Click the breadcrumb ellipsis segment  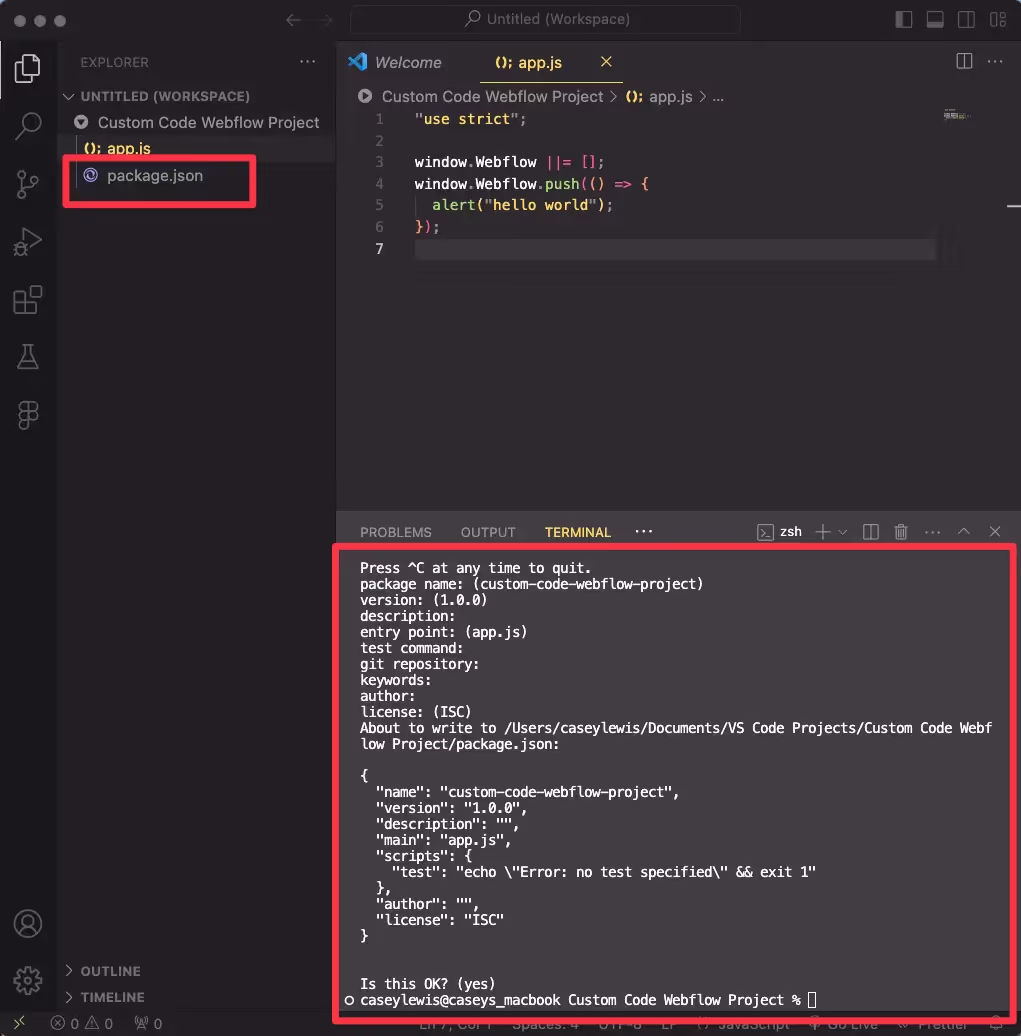coord(718,97)
